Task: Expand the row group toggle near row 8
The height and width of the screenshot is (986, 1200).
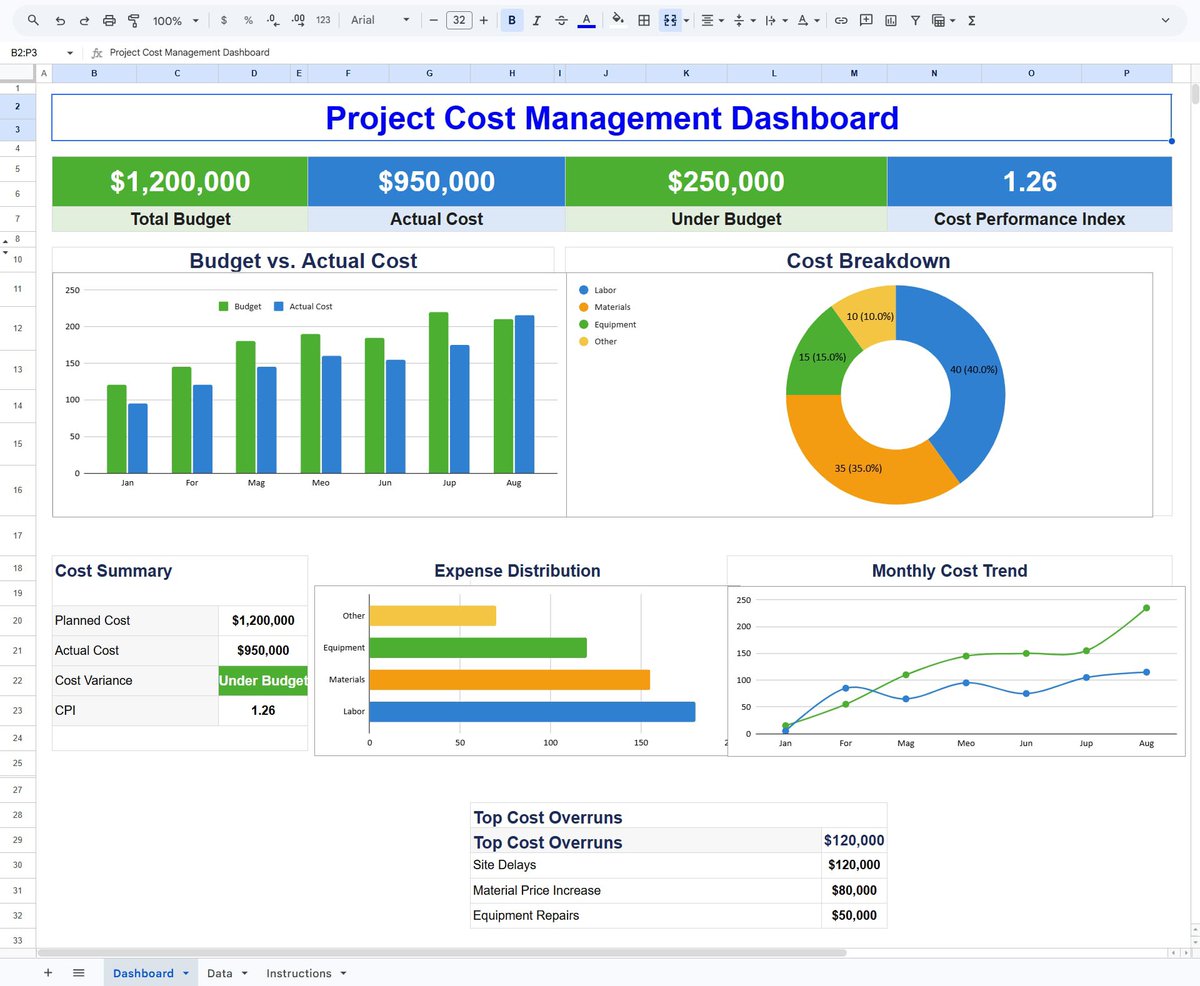Action: coord(7,241)
